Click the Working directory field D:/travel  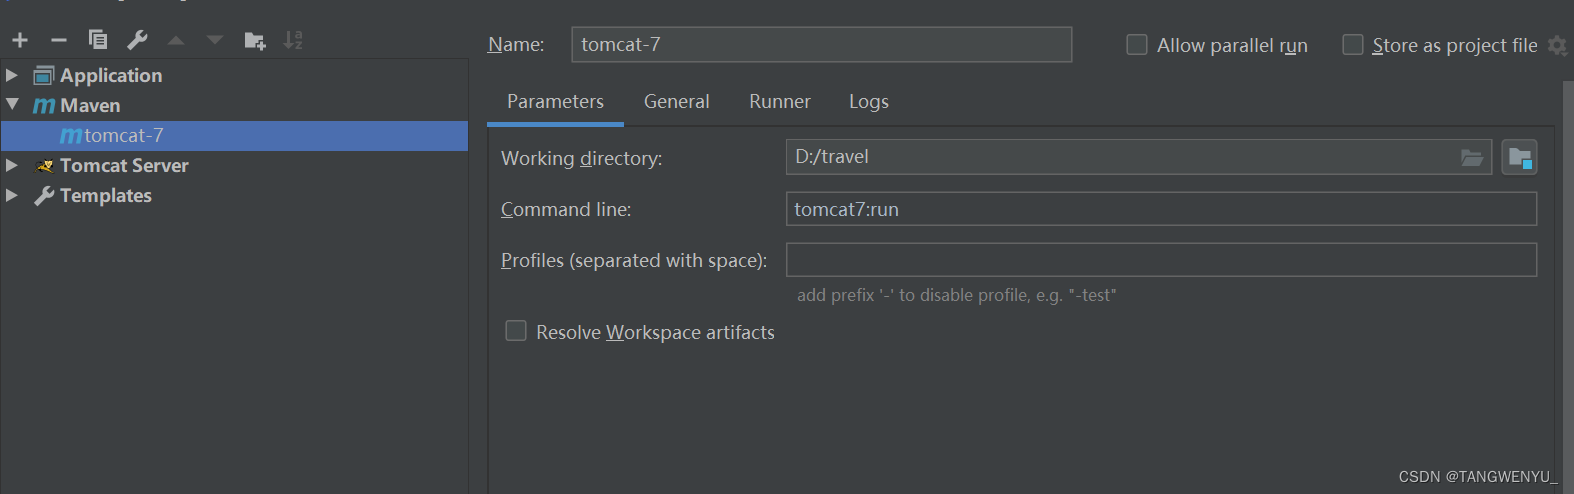click(1139, 157)
